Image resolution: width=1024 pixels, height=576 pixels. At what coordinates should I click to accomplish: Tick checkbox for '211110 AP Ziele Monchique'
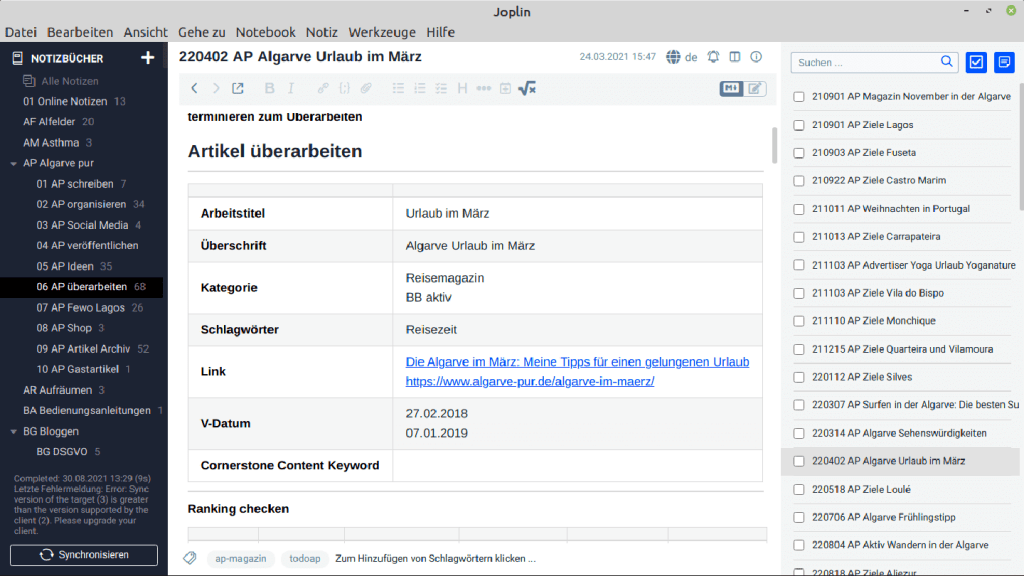(799, 321)
